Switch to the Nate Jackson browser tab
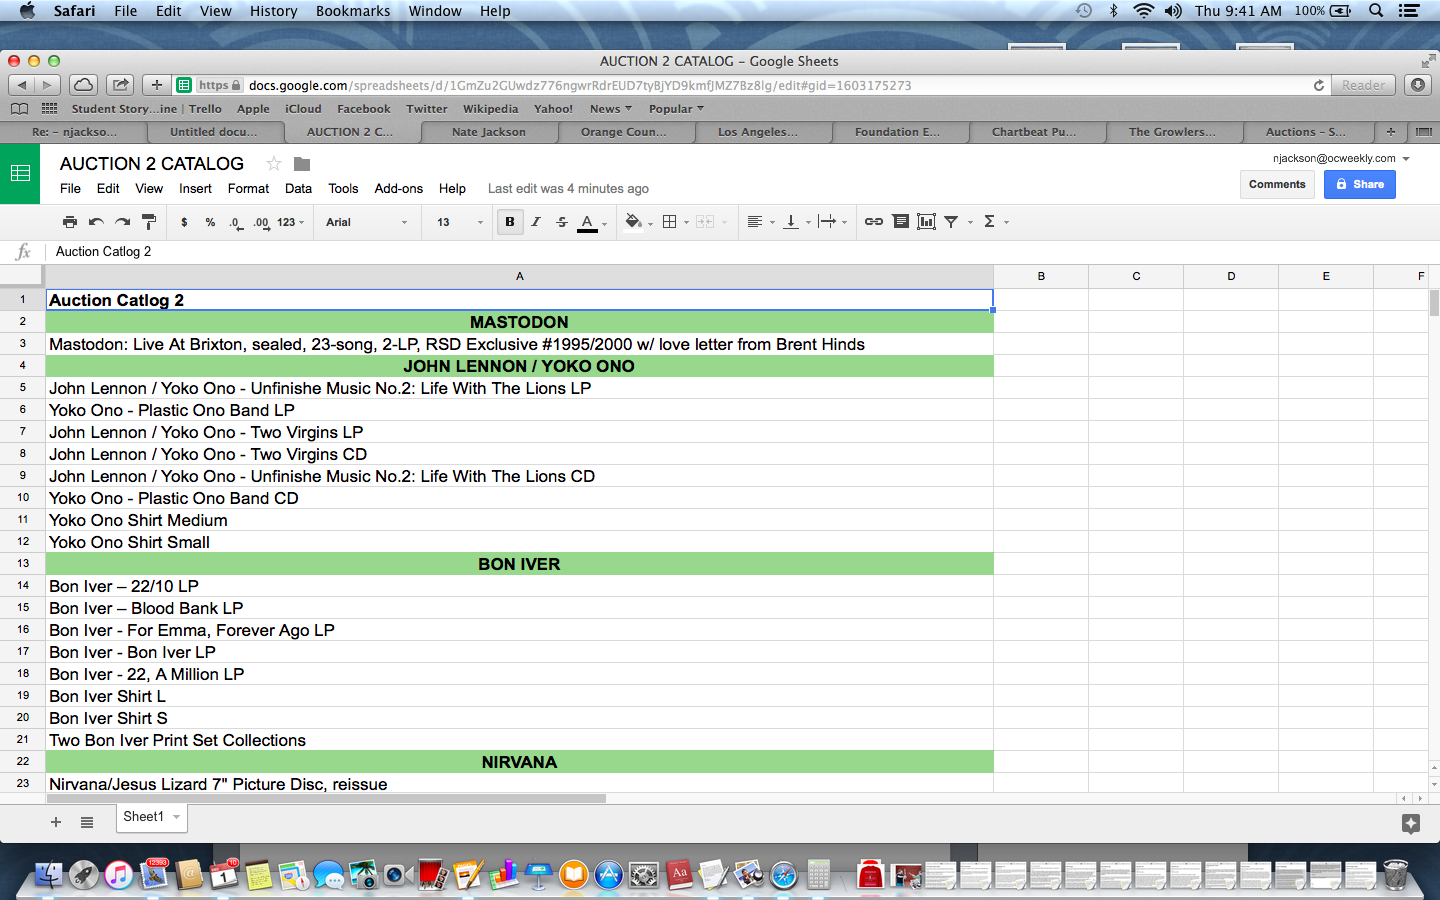Image resolution: width=1440 pixels, height=900 pixels. (x=488, y=132)
